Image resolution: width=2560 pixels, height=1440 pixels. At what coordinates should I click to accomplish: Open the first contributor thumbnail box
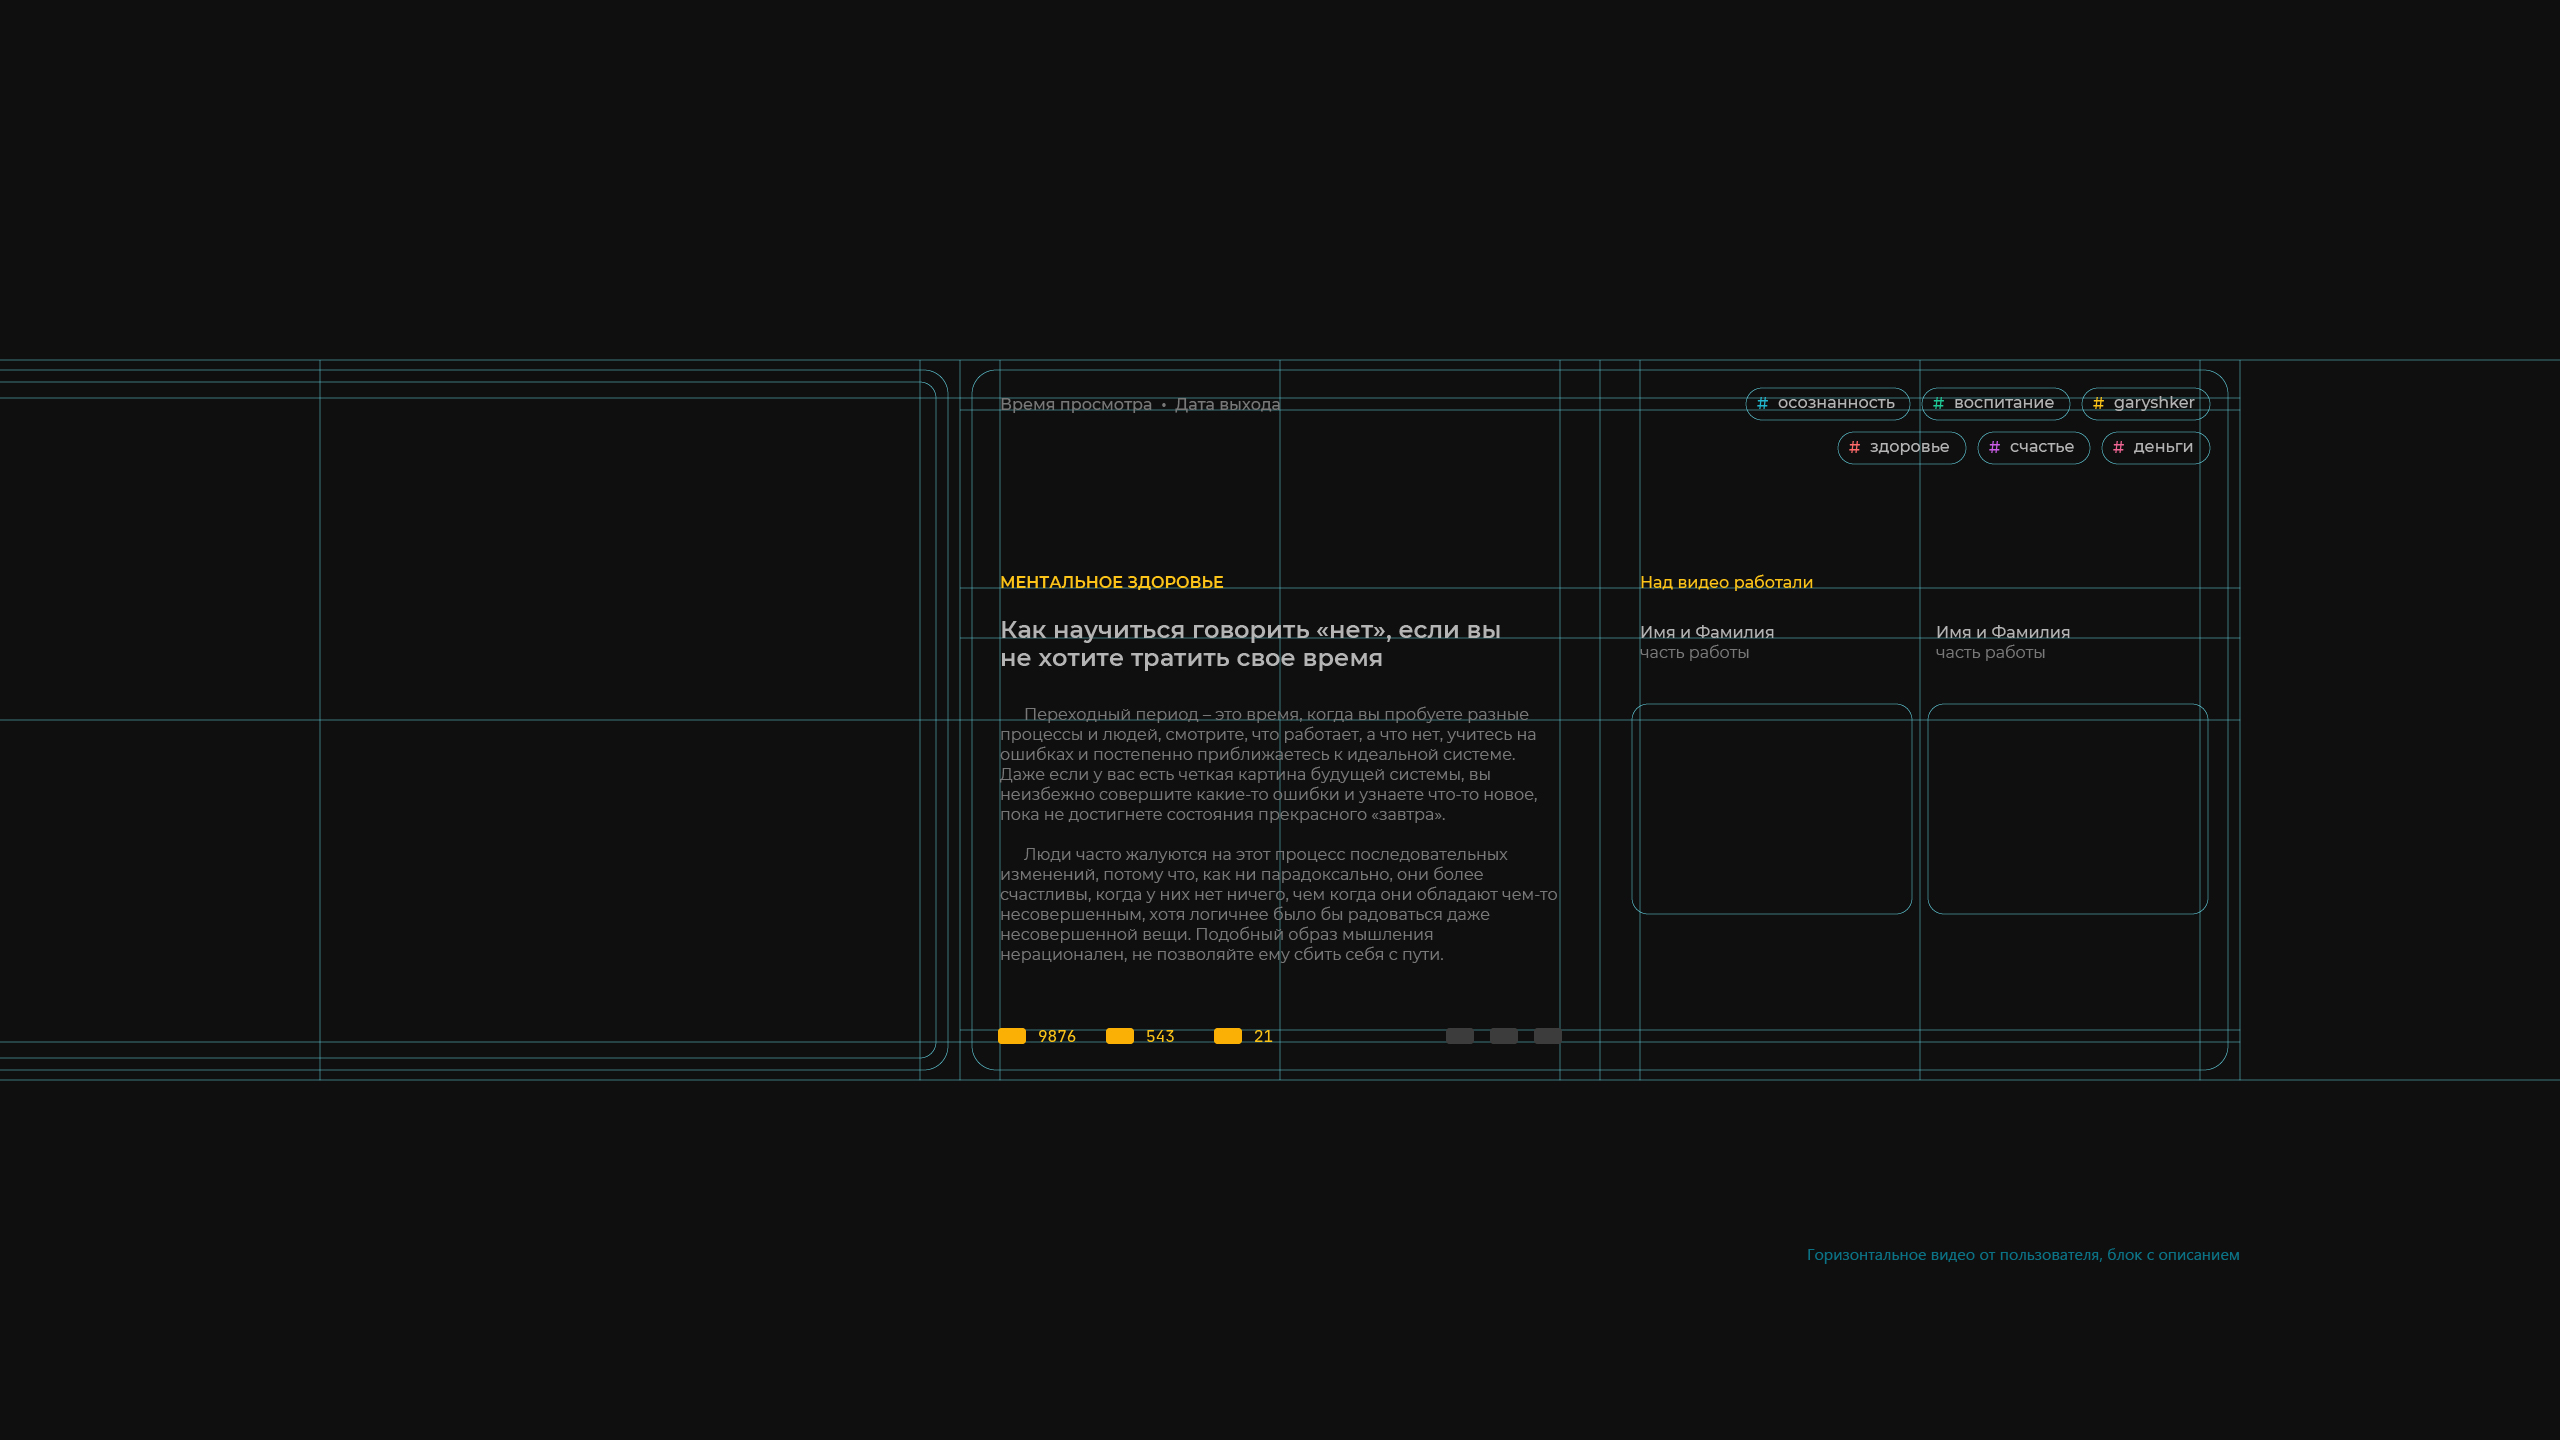tap(1771, 808)
